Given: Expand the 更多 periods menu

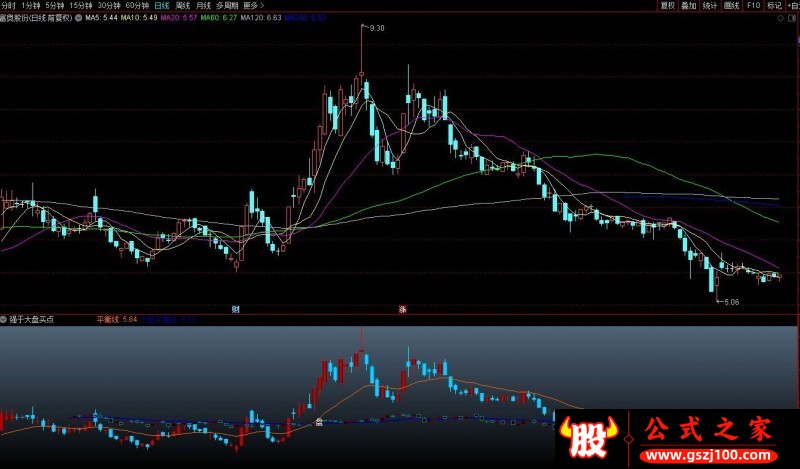Looking at the screenshot, I should (254, 5).
